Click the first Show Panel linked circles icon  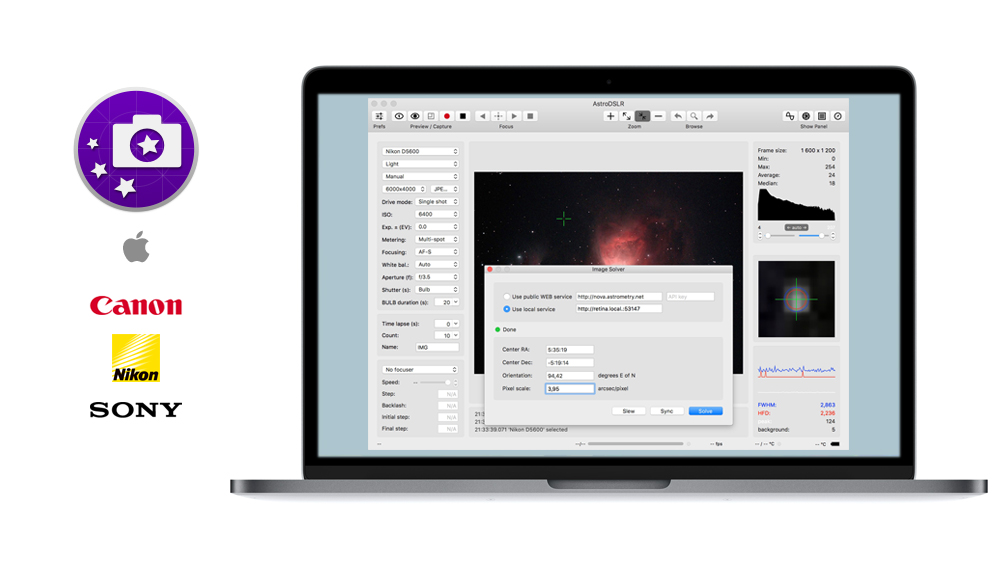click(x=790, y=116)
